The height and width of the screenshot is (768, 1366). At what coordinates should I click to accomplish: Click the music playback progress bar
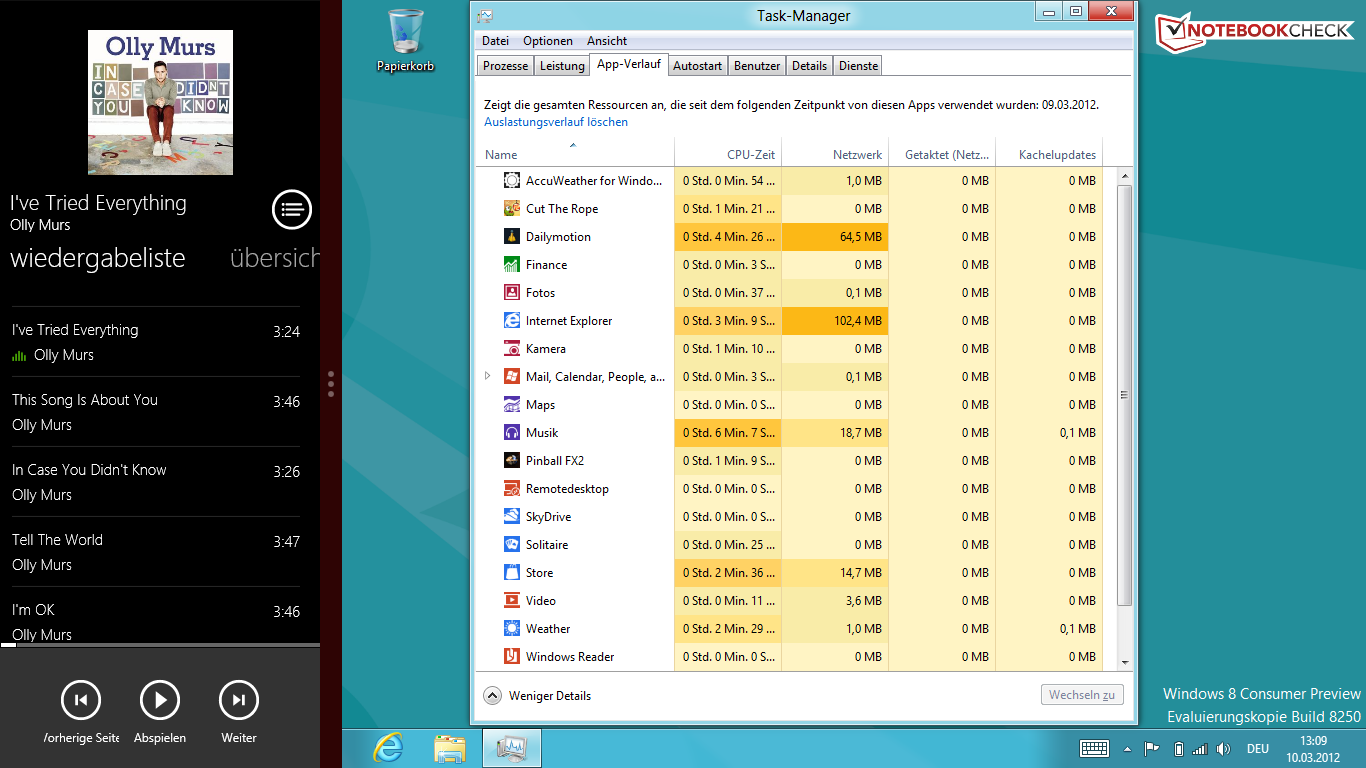point(160,645)
